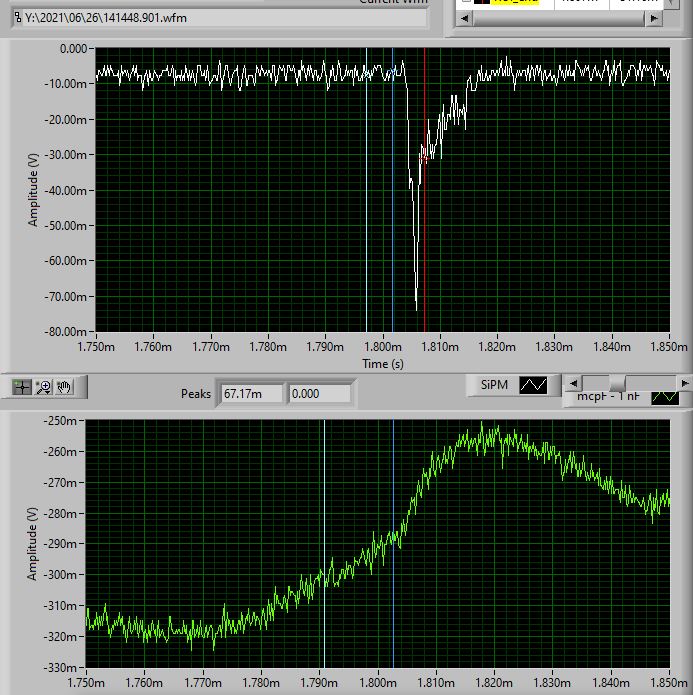Click the path icon beside the file path
This screenshot has width=693, height=695.
(x=16, y=17)
